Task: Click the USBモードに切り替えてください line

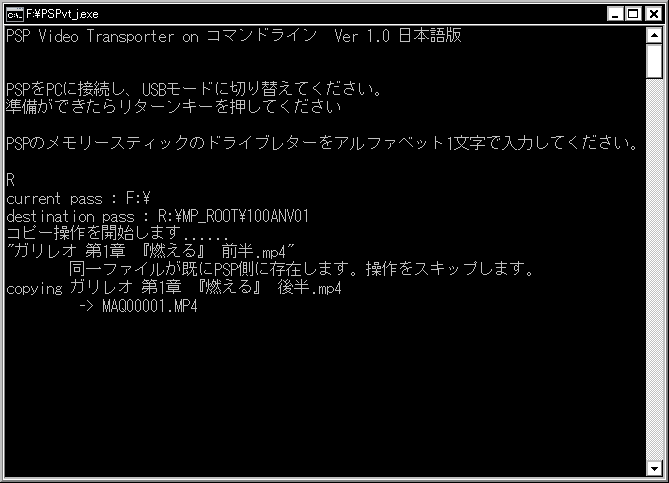Action: click(x=194, y=89)
